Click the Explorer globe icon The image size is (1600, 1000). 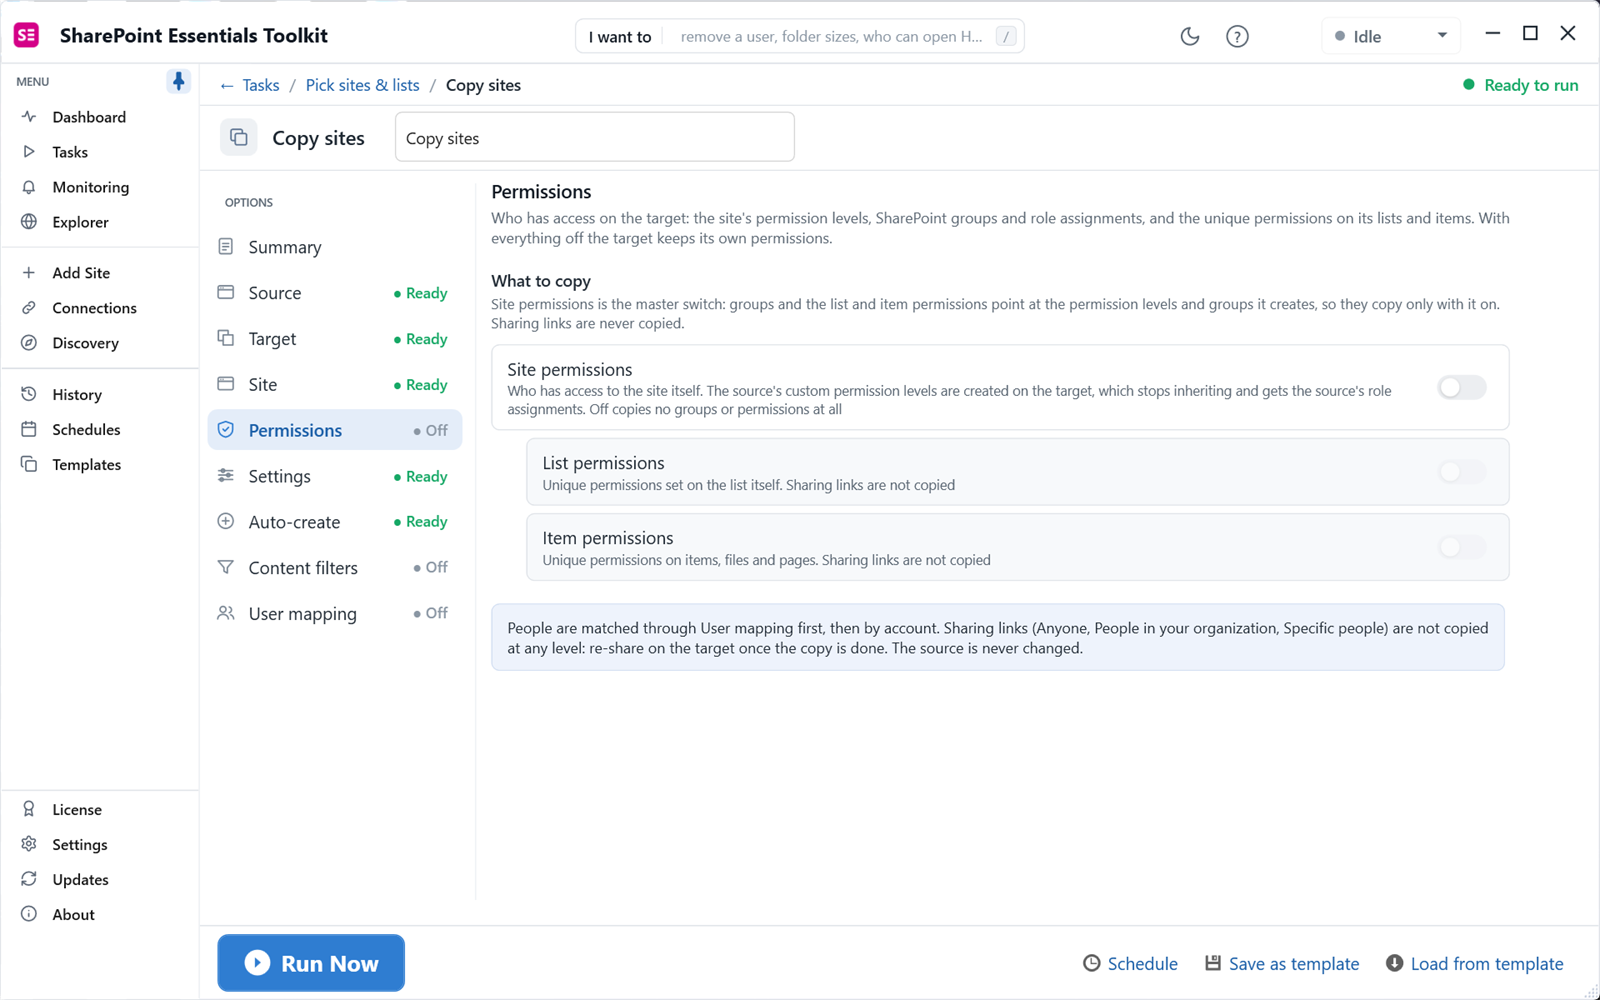(x=29, y=222)
